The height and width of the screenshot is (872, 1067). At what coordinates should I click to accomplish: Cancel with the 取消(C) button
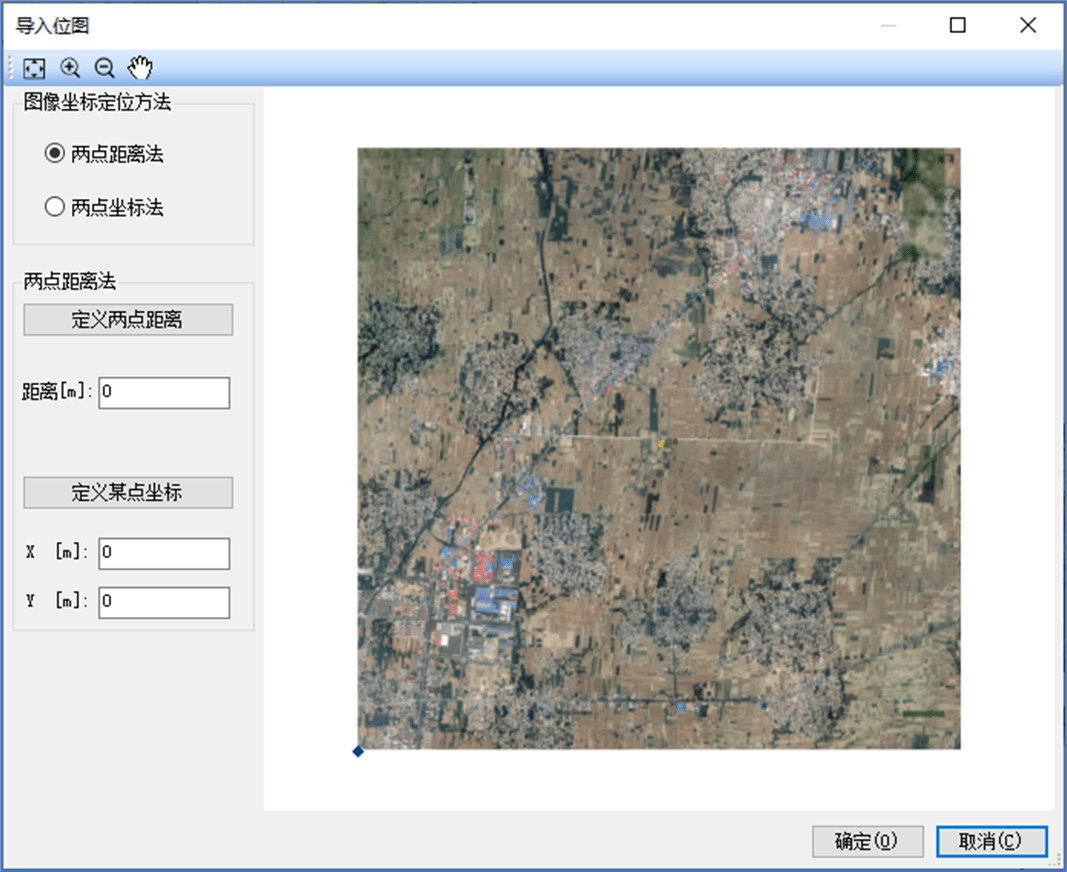point(991,841)
